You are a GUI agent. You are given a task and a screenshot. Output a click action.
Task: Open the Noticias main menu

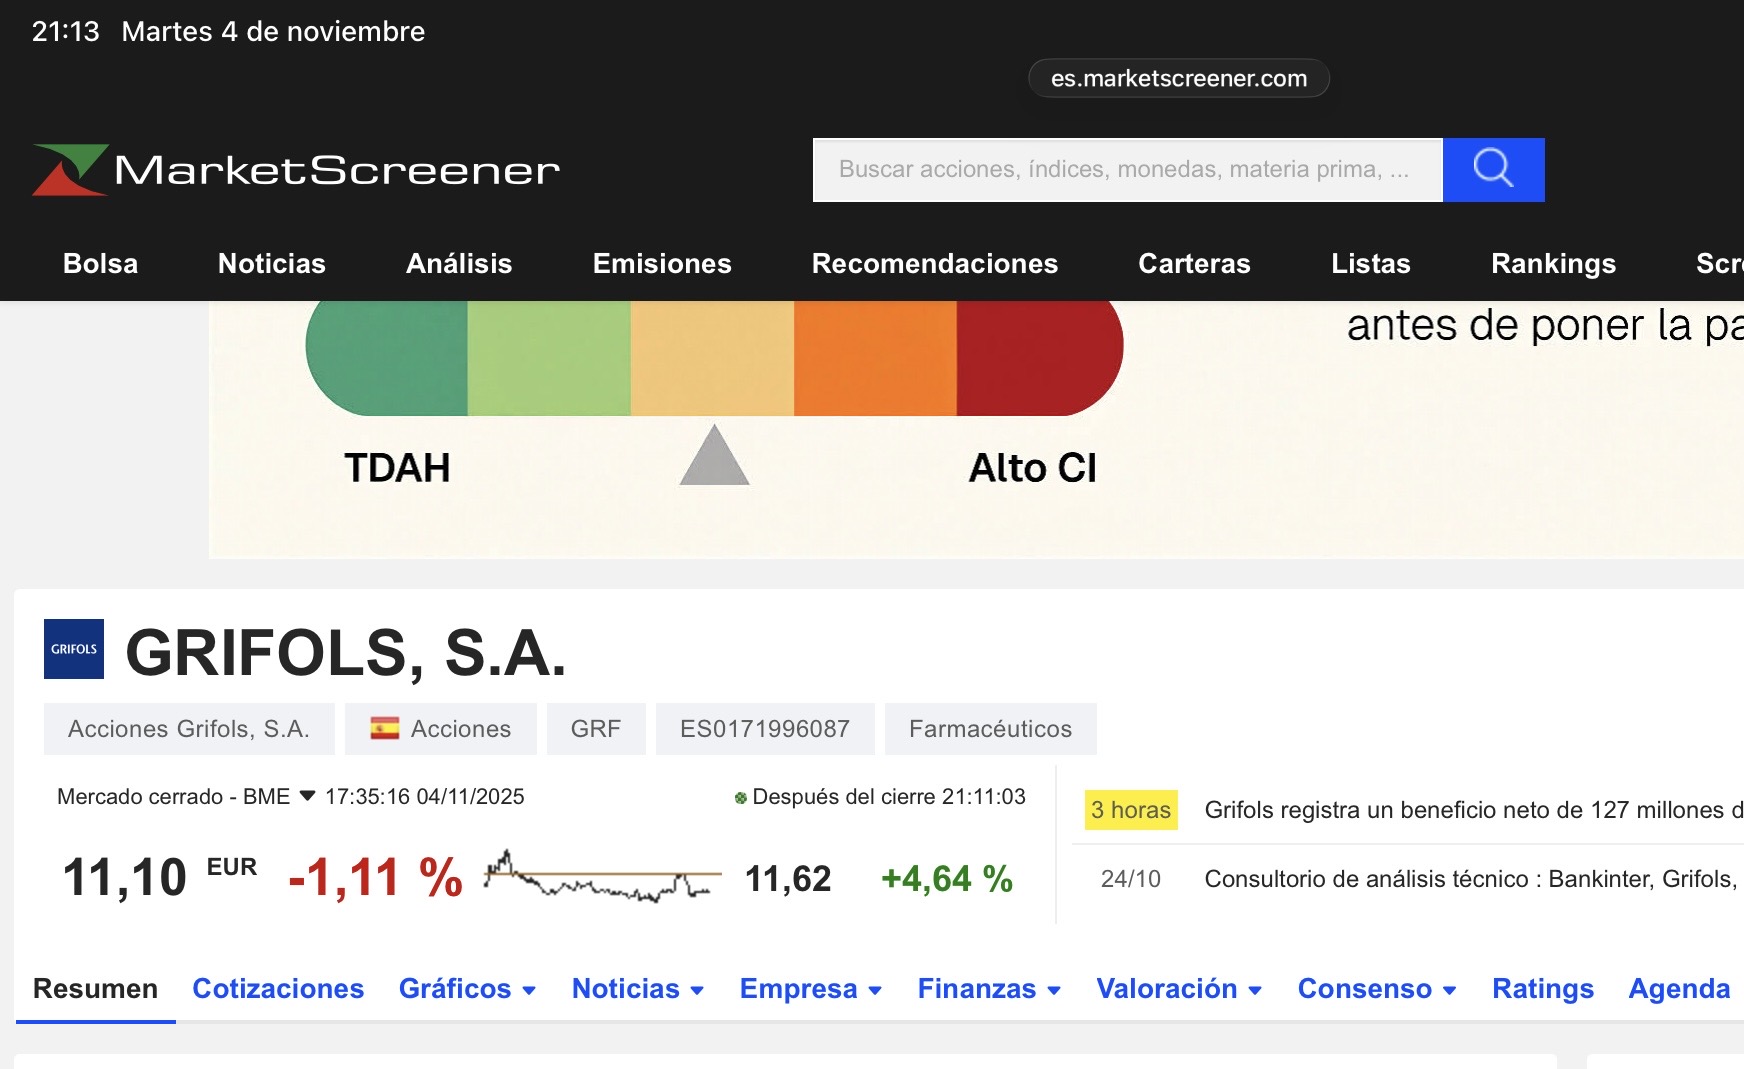click(x=272, y=263)
